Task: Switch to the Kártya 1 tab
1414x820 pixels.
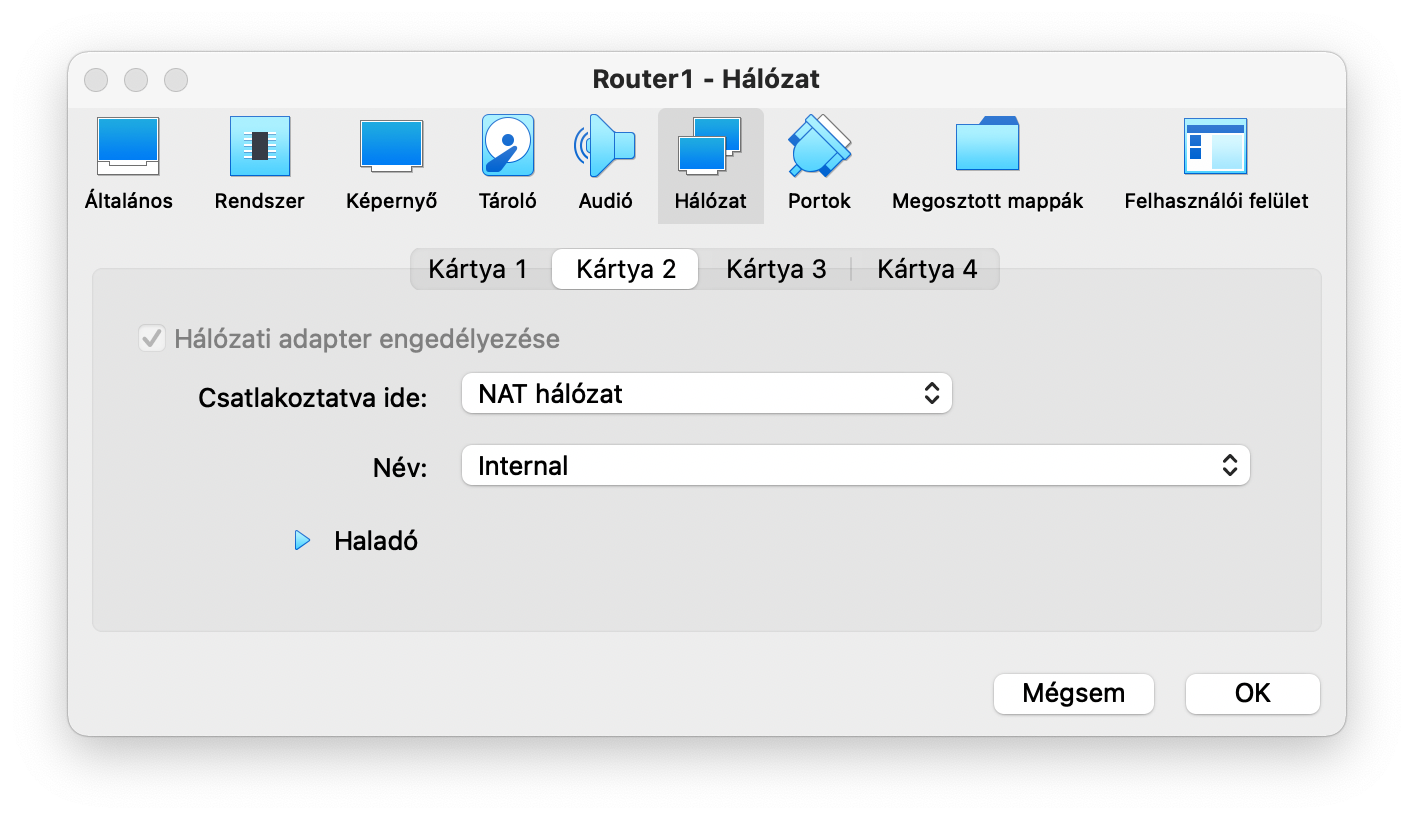Action: coord(478,269)
